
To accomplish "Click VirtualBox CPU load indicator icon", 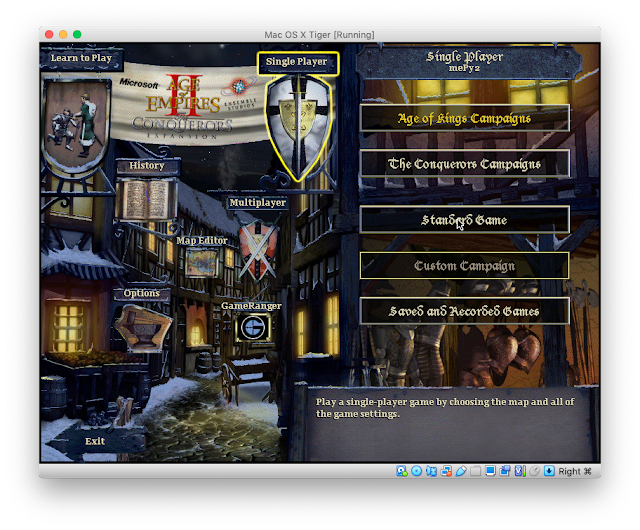I will (520, 471).
